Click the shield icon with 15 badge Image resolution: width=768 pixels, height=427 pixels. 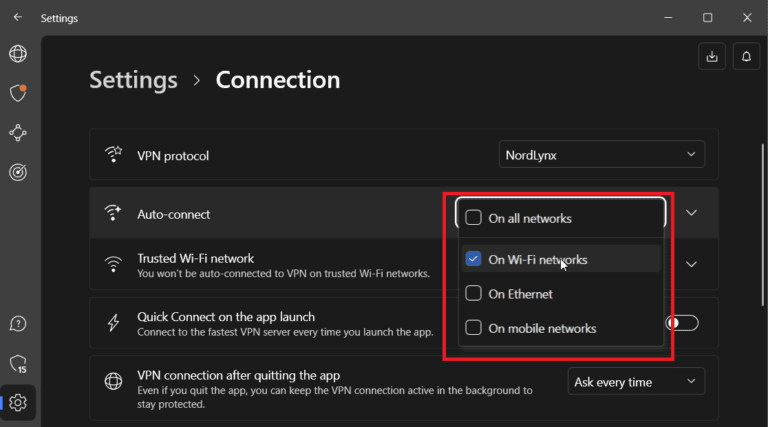[18, 364]
